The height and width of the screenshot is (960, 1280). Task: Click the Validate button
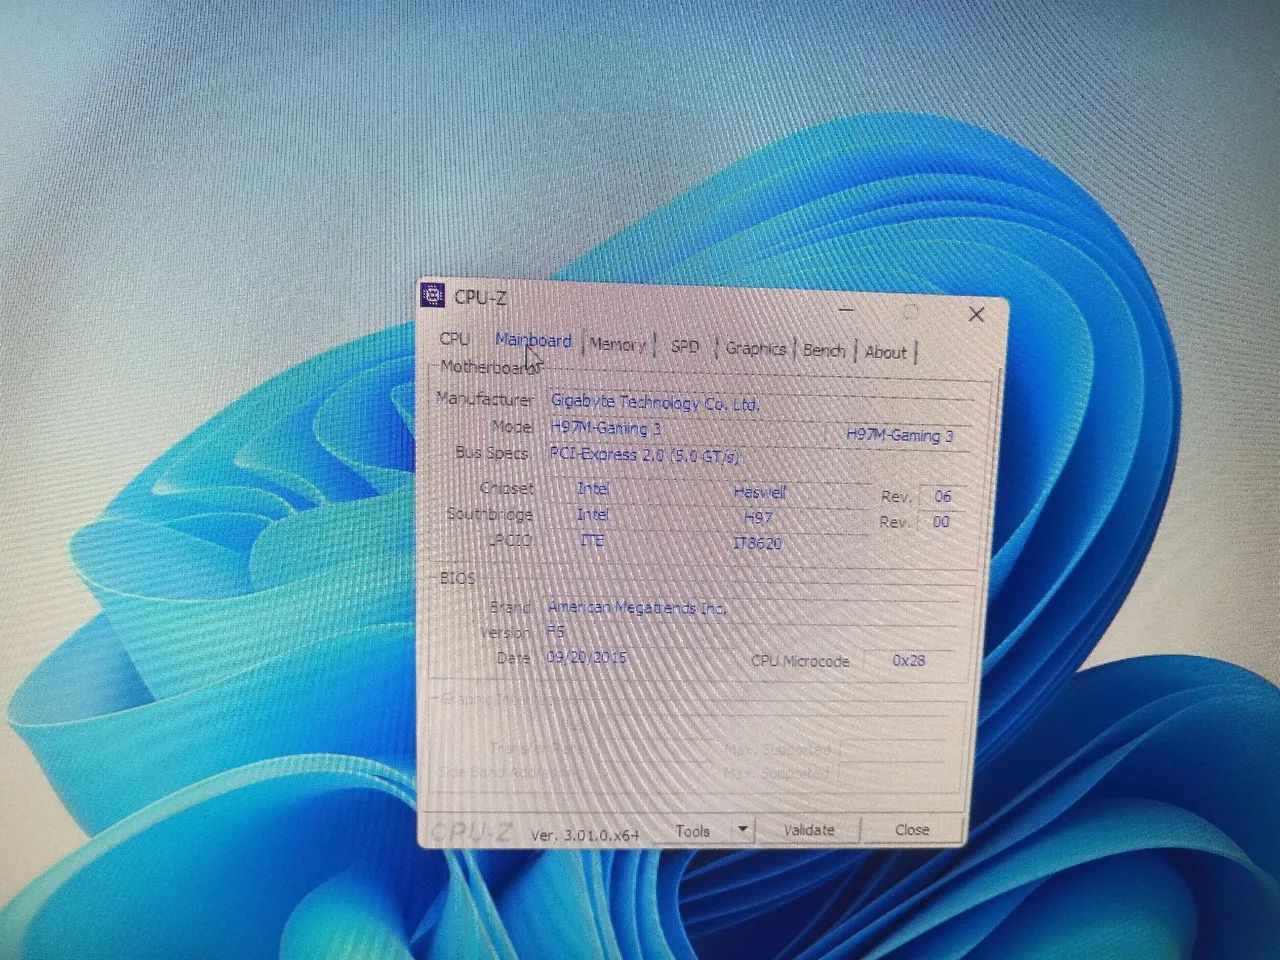click(x=808, y=830)
